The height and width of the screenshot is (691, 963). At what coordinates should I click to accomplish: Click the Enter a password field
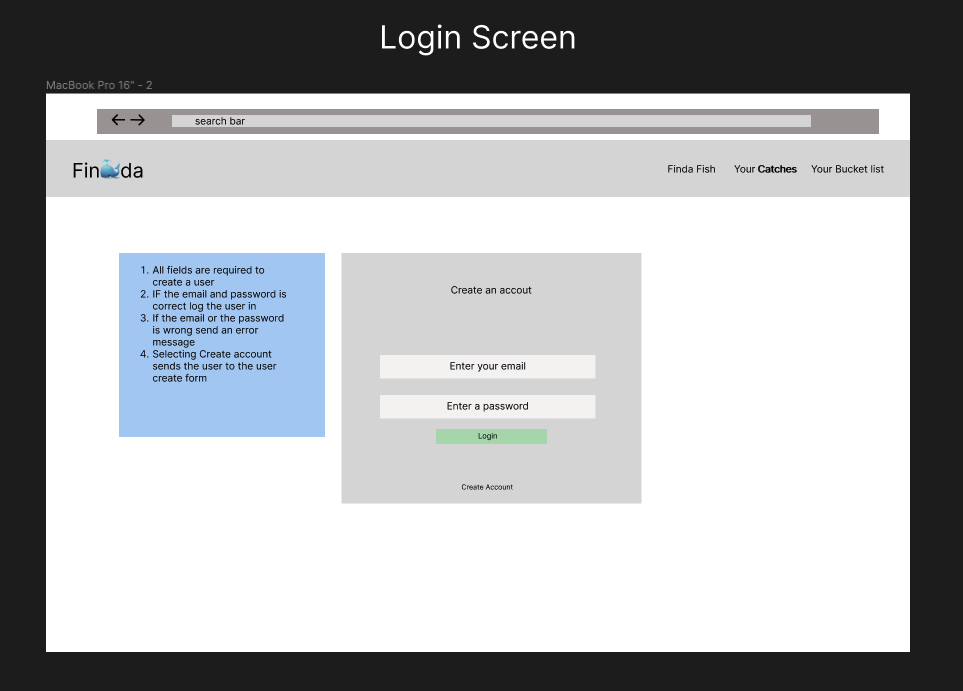coord(487,406)
